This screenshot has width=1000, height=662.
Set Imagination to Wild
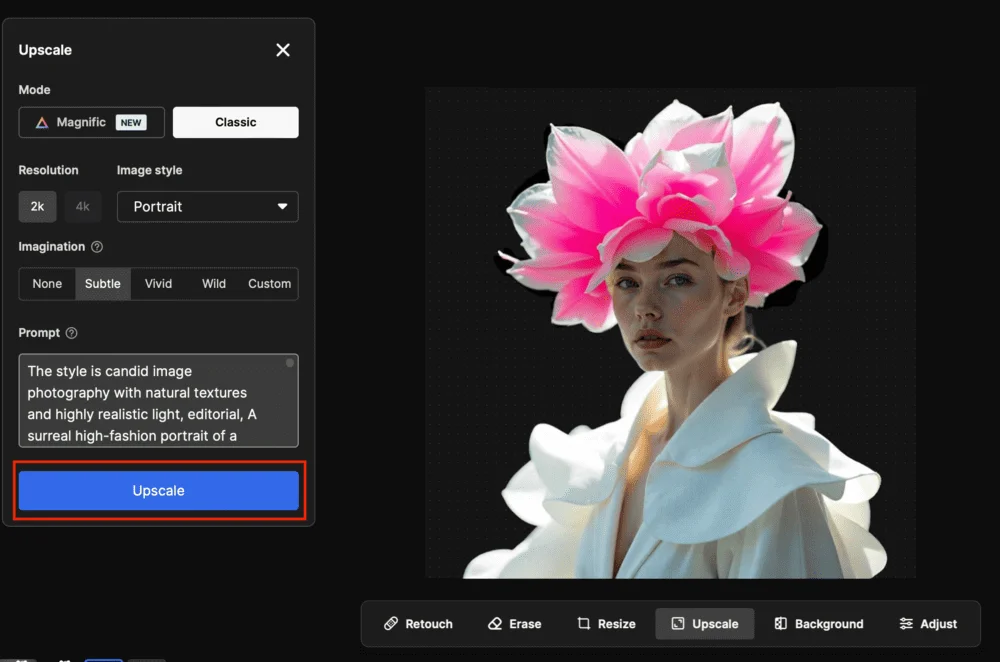(x=214, y=284)
